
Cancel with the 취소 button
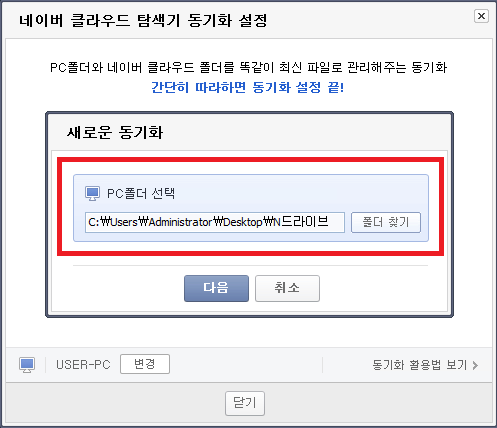(x=287, y=288)
